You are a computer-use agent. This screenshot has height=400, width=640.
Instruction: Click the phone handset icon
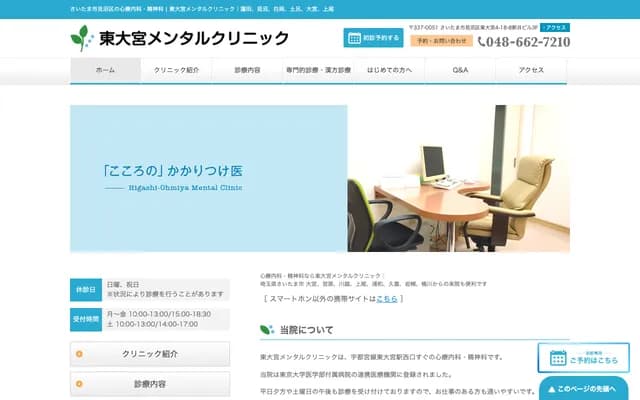point(481,42)
